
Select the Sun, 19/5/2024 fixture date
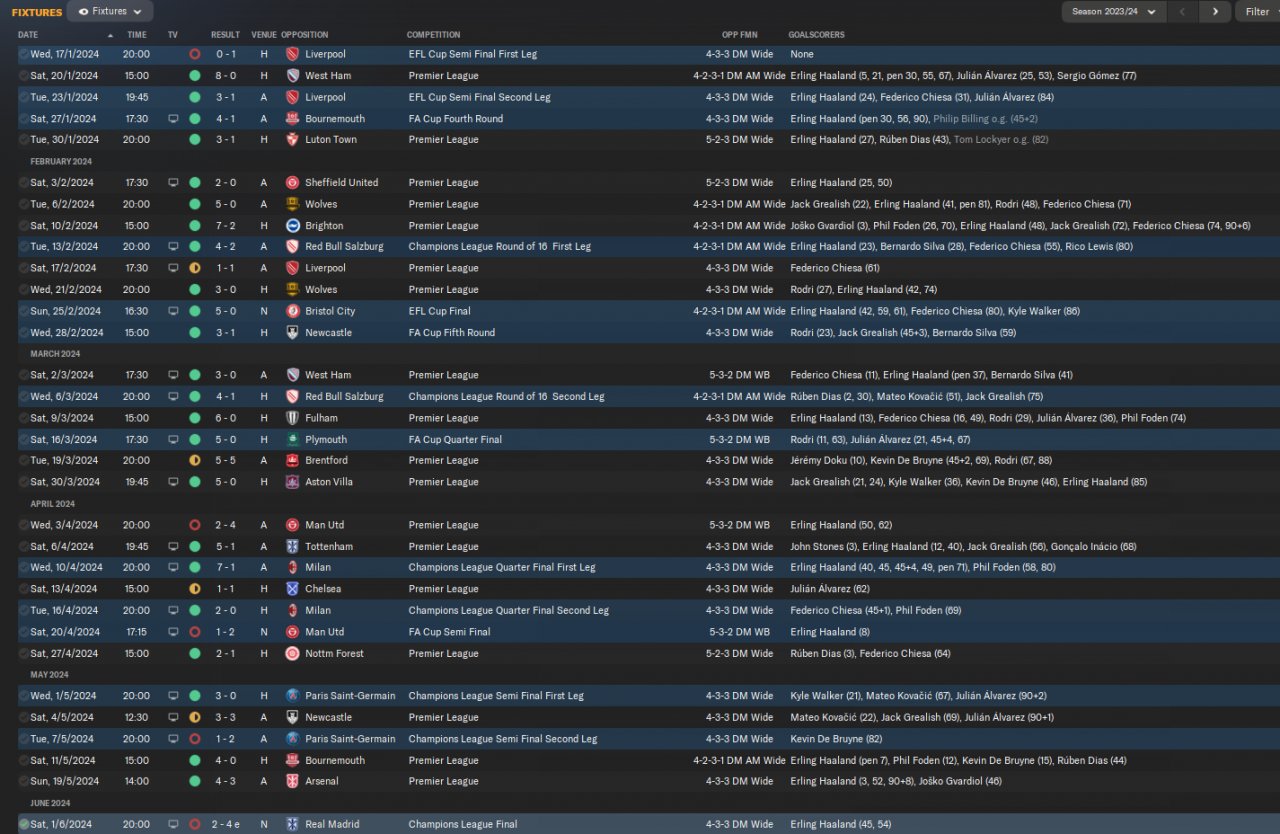tap(64, 782)
